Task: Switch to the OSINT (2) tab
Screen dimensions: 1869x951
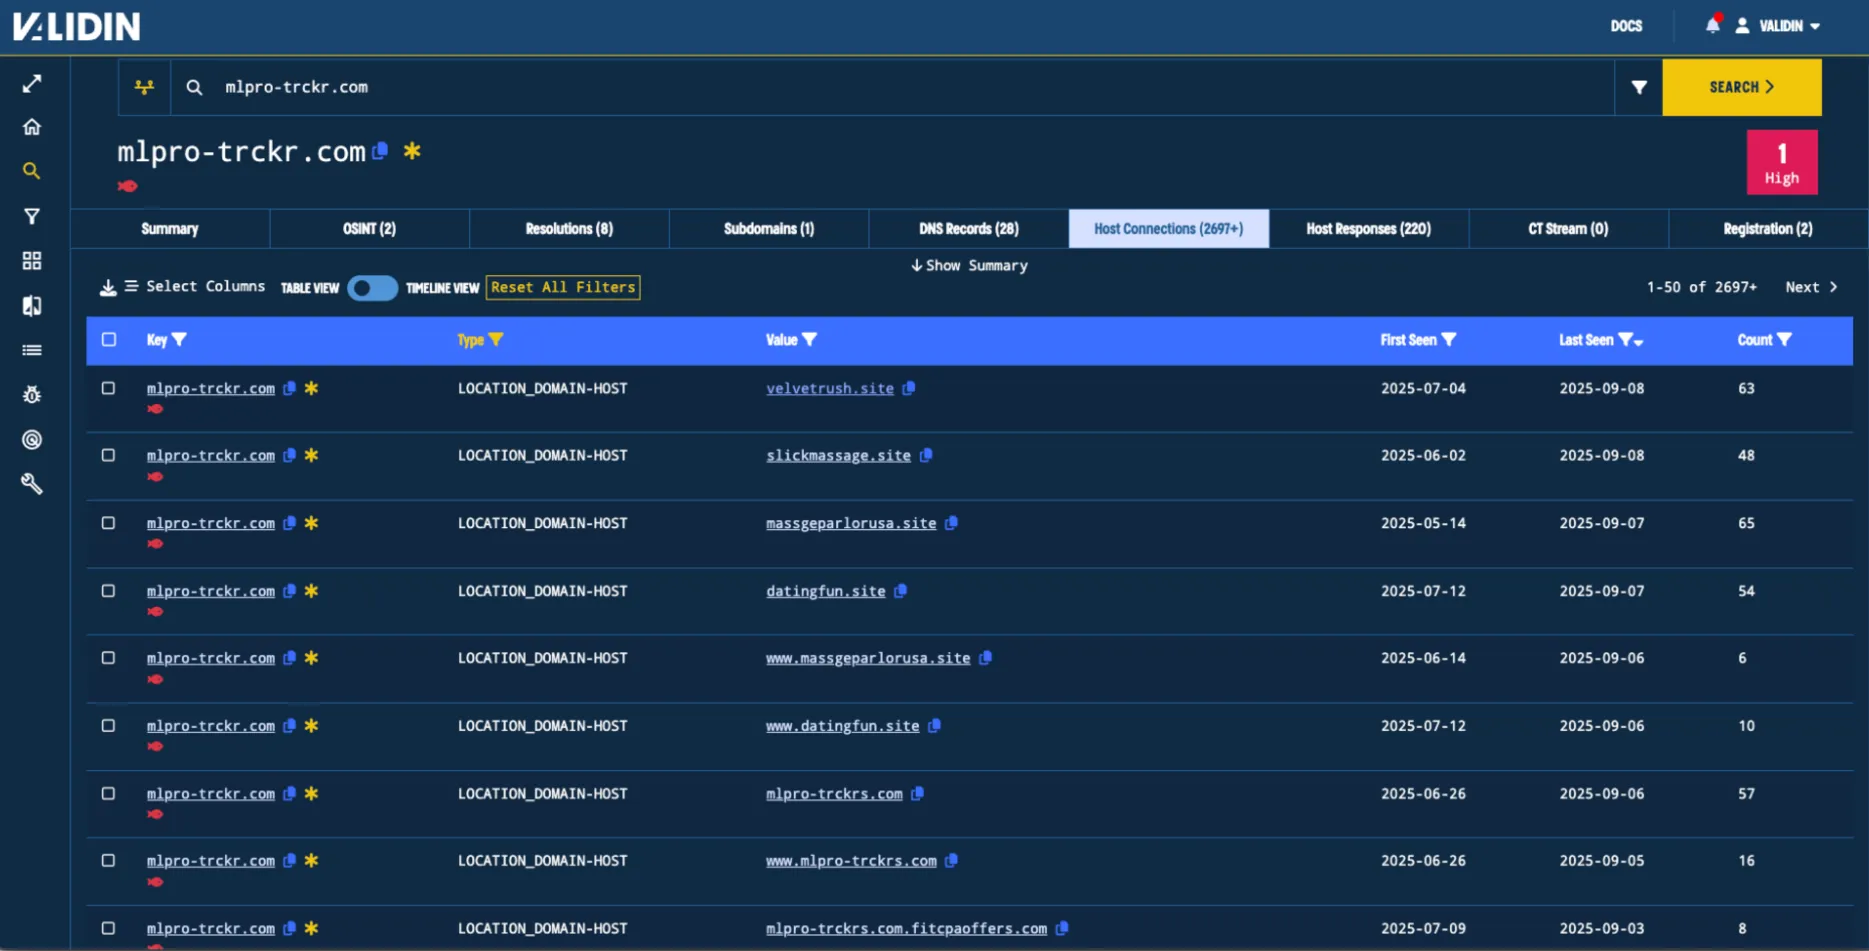Action: (369, 229)
